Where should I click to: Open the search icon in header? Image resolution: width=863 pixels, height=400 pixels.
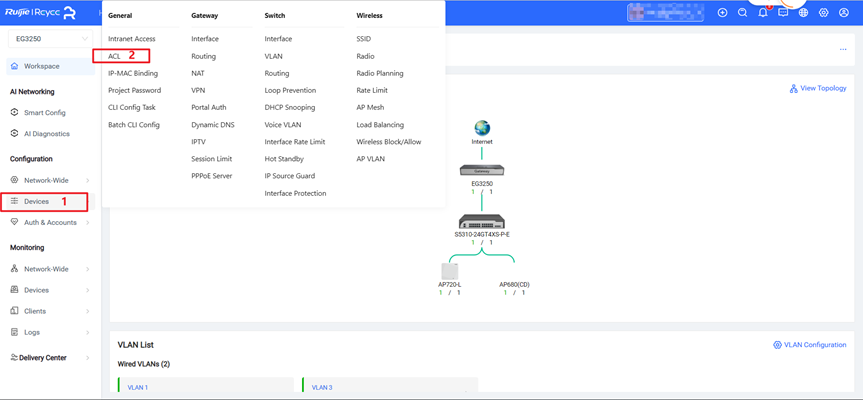click(742, 13)
